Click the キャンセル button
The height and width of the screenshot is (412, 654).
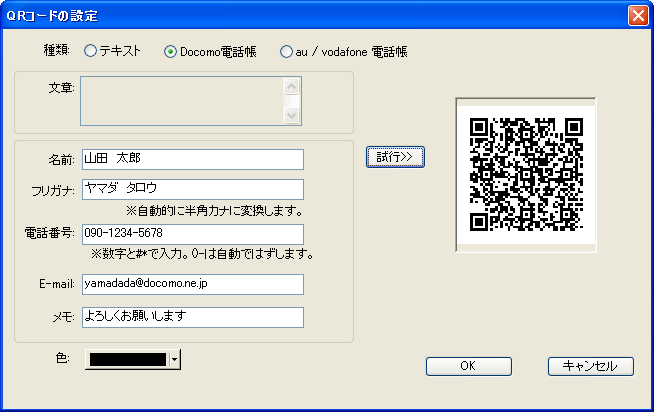591,366
